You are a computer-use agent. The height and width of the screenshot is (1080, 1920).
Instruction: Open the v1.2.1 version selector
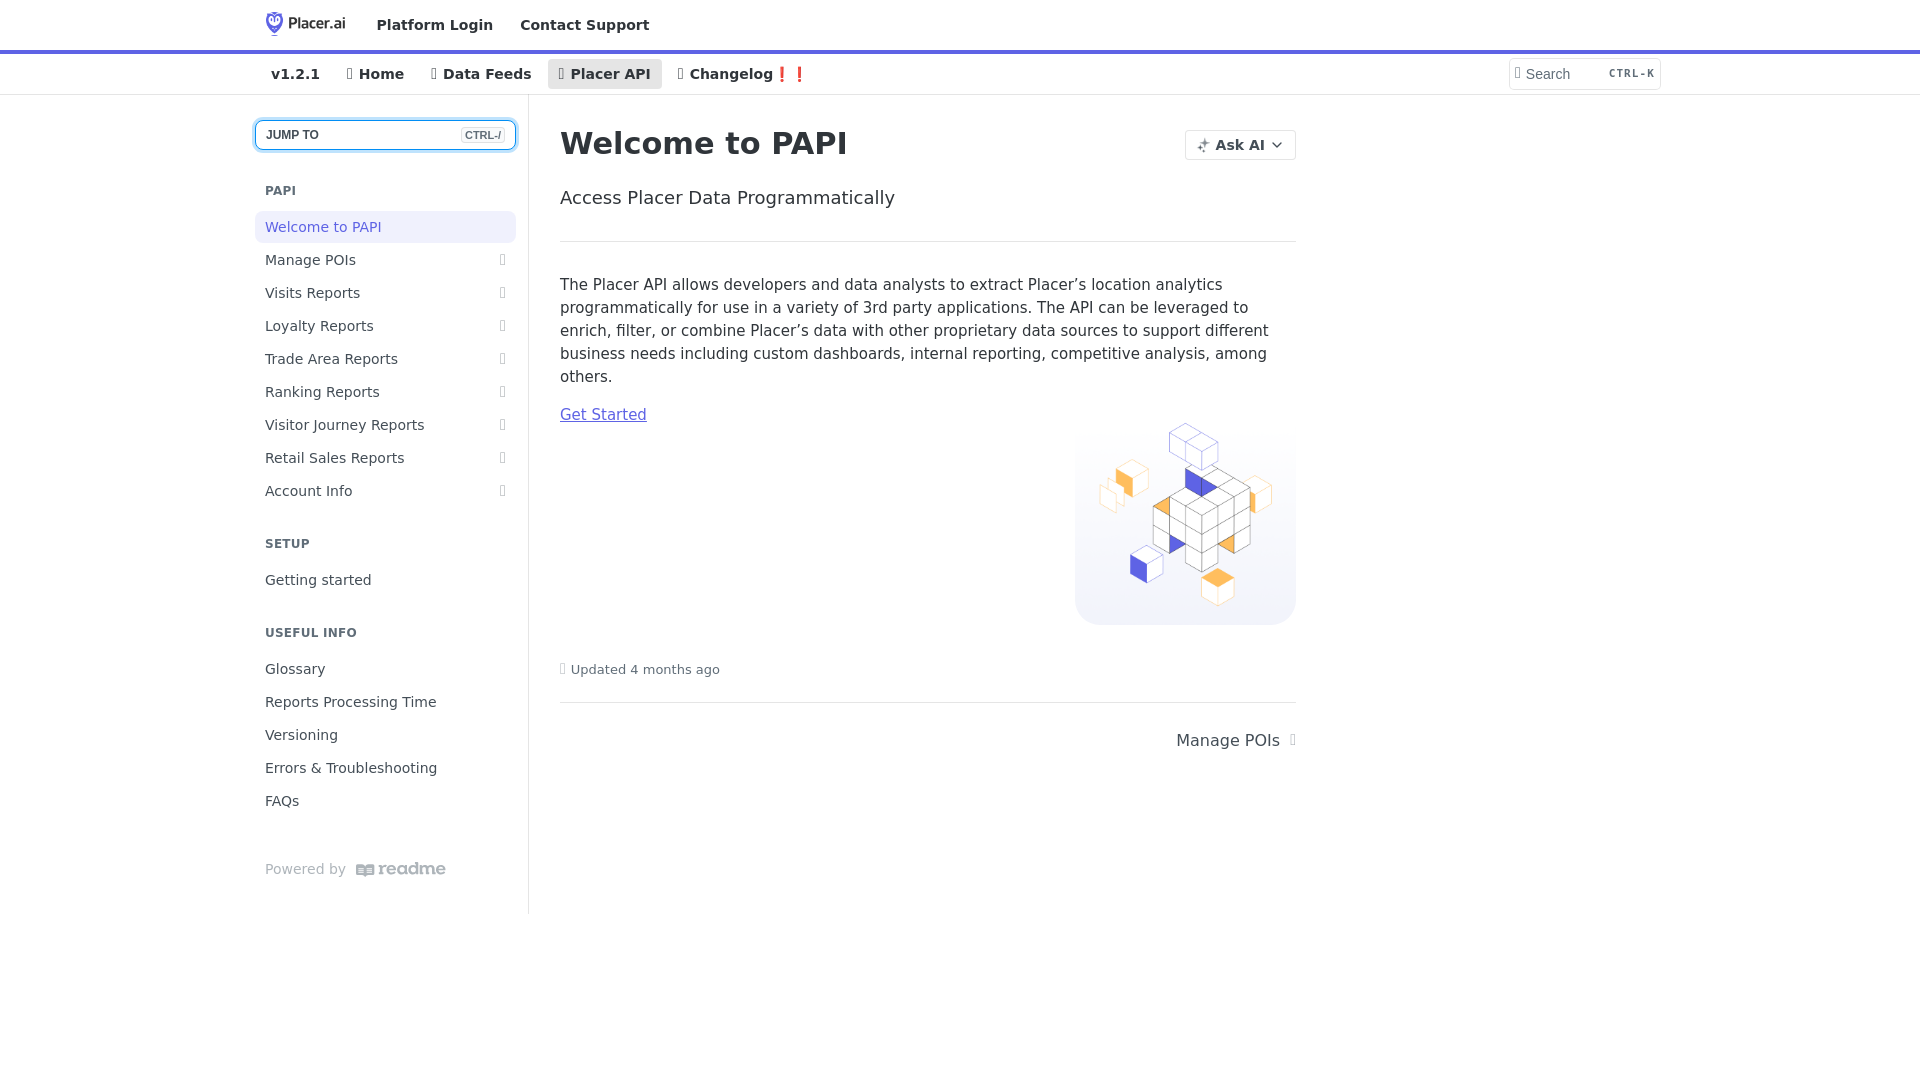tap(295, 74)
